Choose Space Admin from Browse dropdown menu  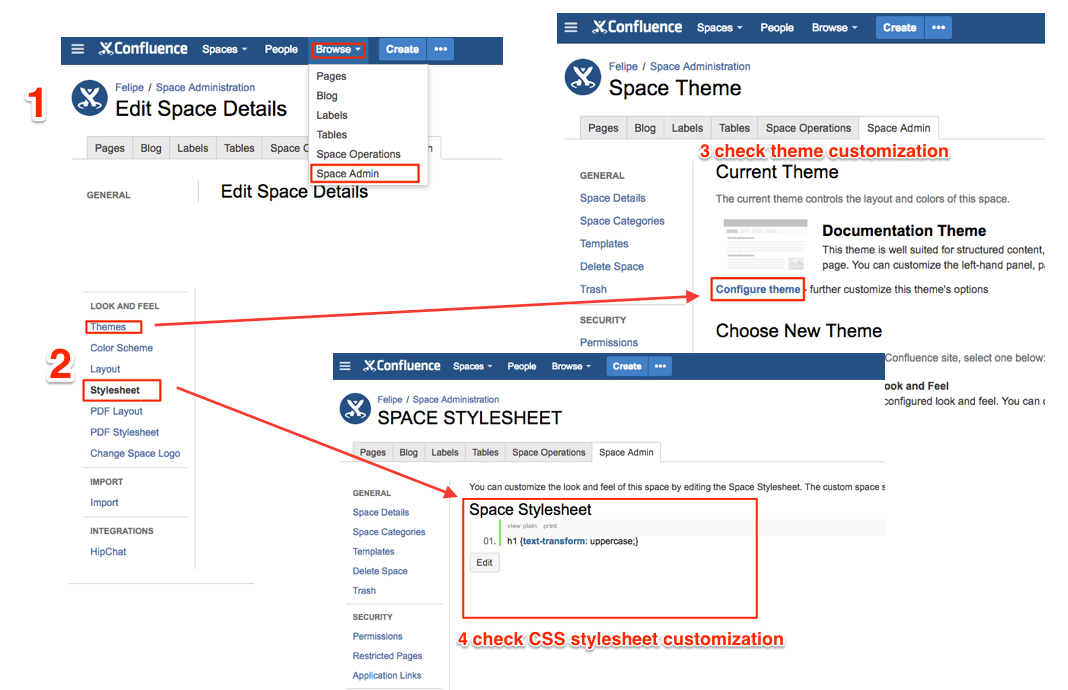point(364,173)
